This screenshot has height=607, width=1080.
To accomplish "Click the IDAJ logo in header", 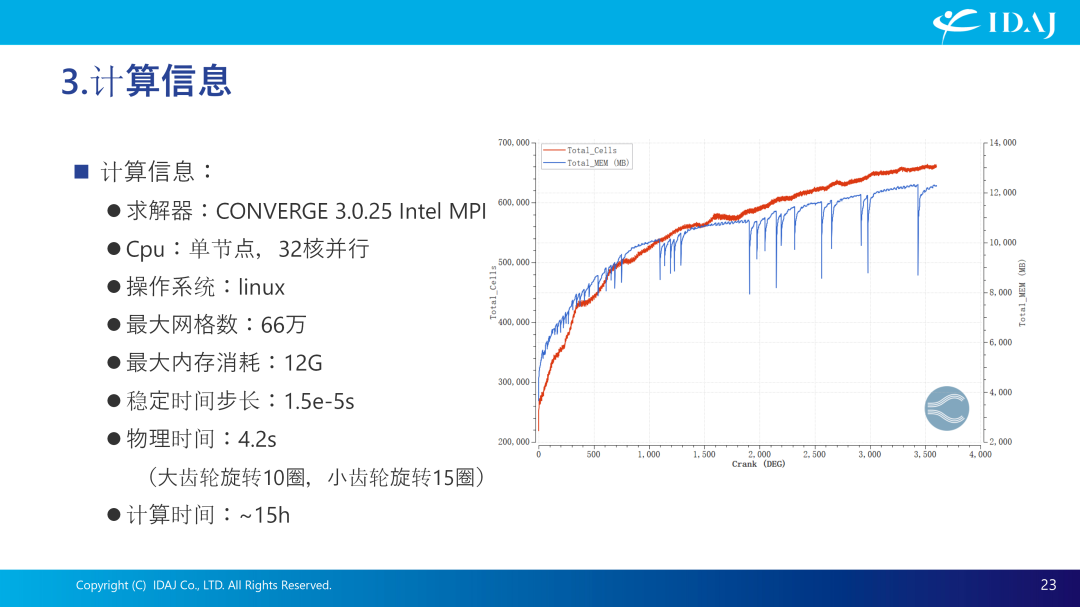I will pos(994,24).
